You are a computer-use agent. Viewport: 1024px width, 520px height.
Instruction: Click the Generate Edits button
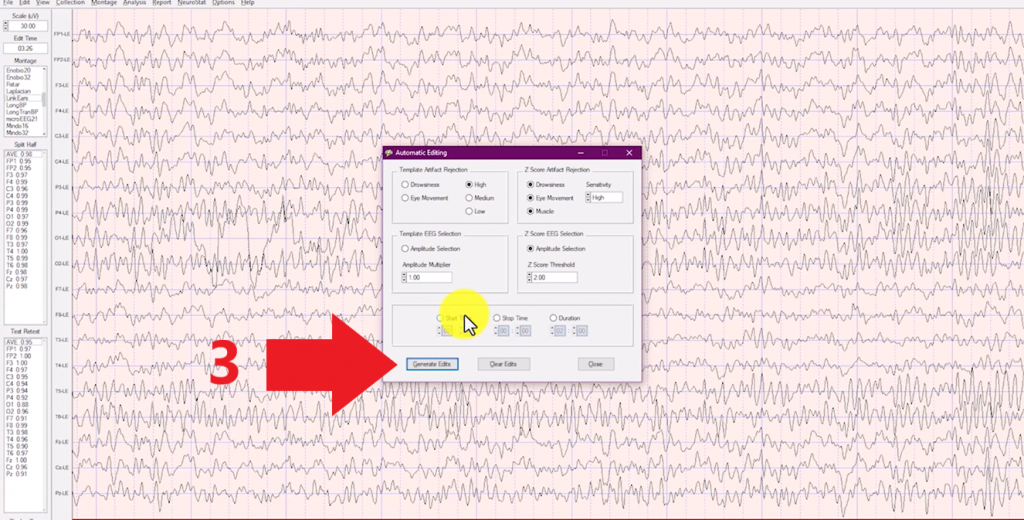(433, 364)
